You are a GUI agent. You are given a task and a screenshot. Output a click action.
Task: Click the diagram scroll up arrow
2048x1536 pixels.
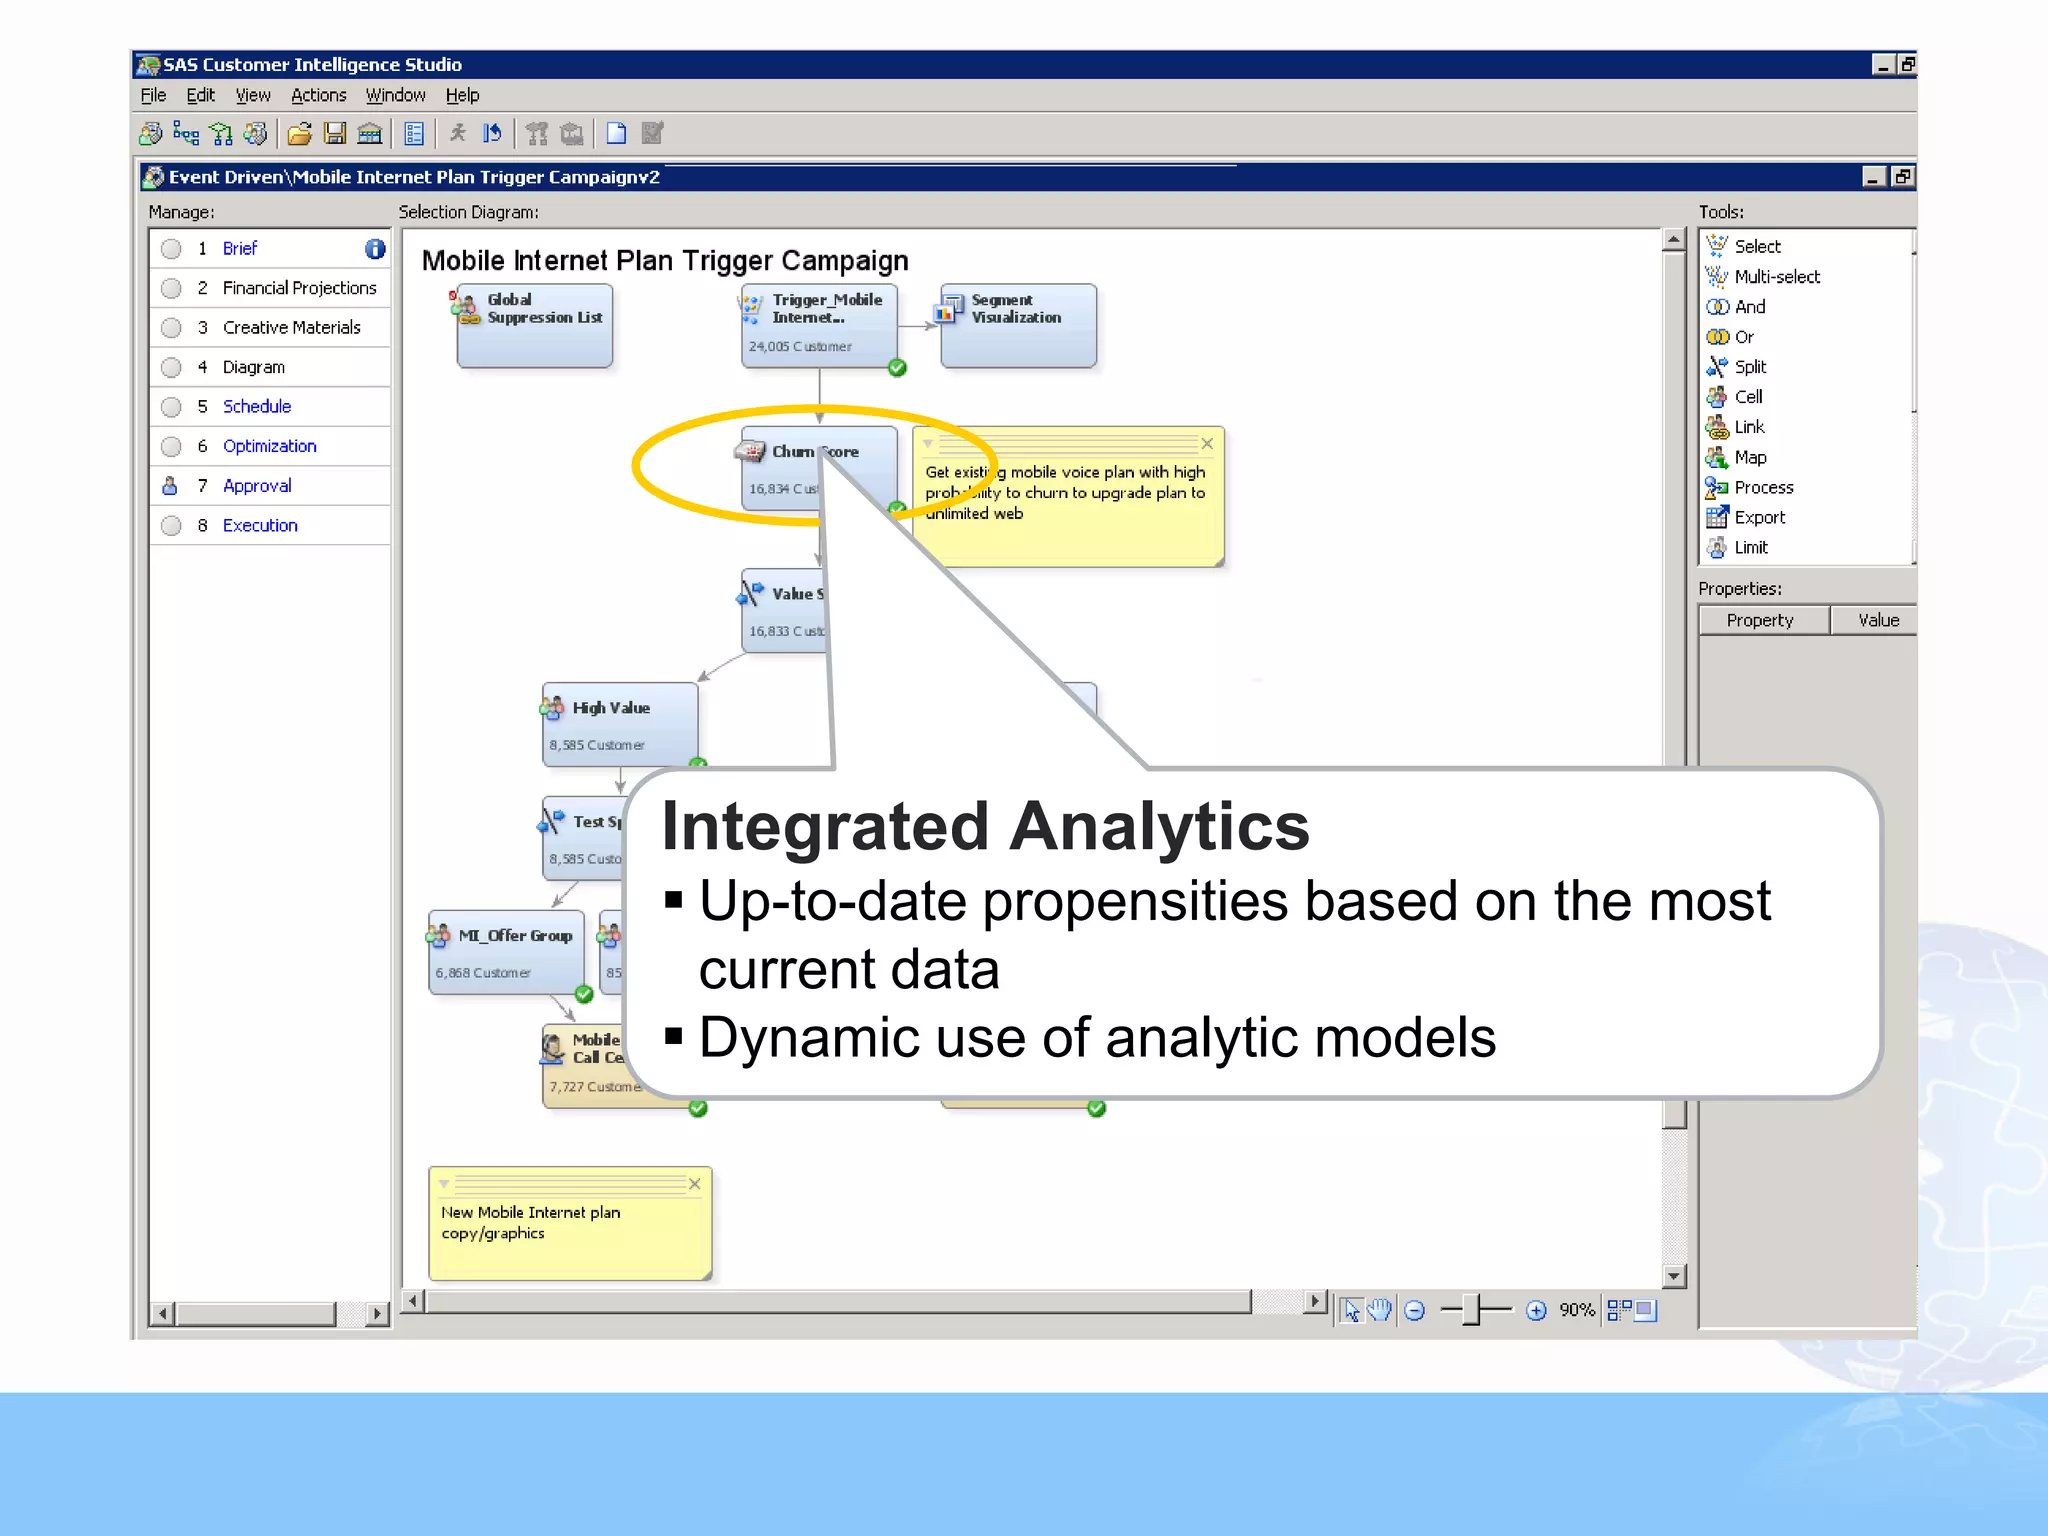pos(1674,241)
